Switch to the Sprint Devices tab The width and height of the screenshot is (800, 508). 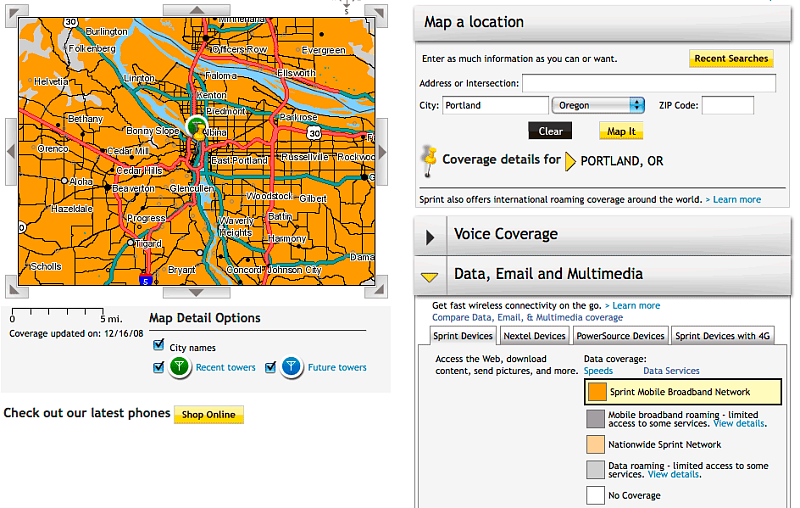(x=463, y=336)
